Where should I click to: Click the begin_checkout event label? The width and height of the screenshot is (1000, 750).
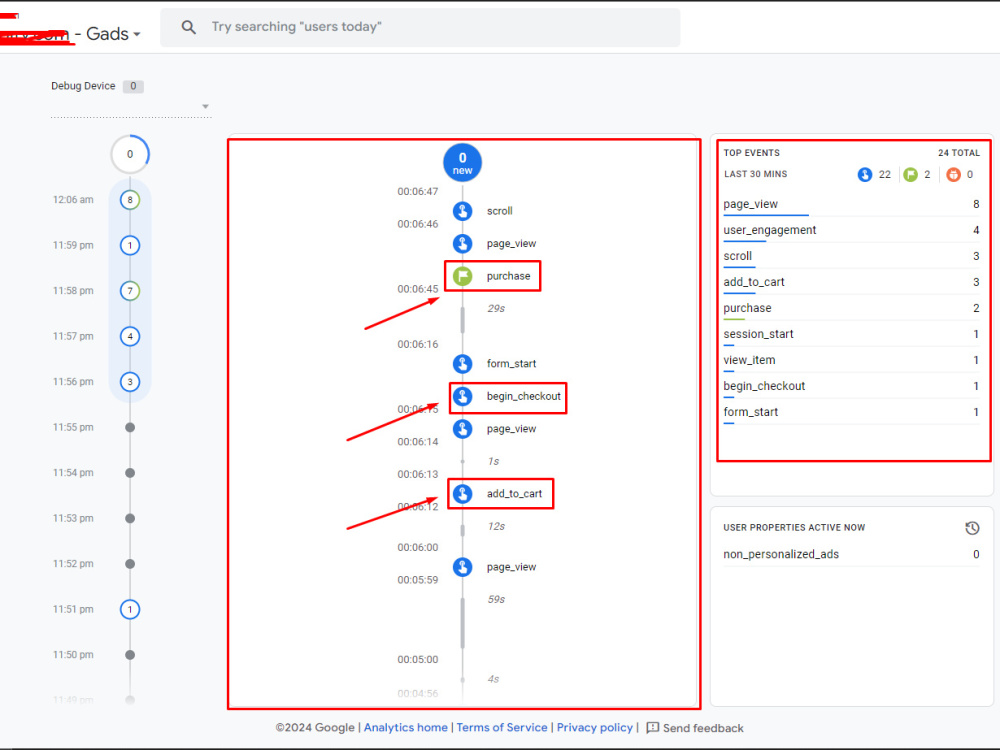(x=524, y=396)
